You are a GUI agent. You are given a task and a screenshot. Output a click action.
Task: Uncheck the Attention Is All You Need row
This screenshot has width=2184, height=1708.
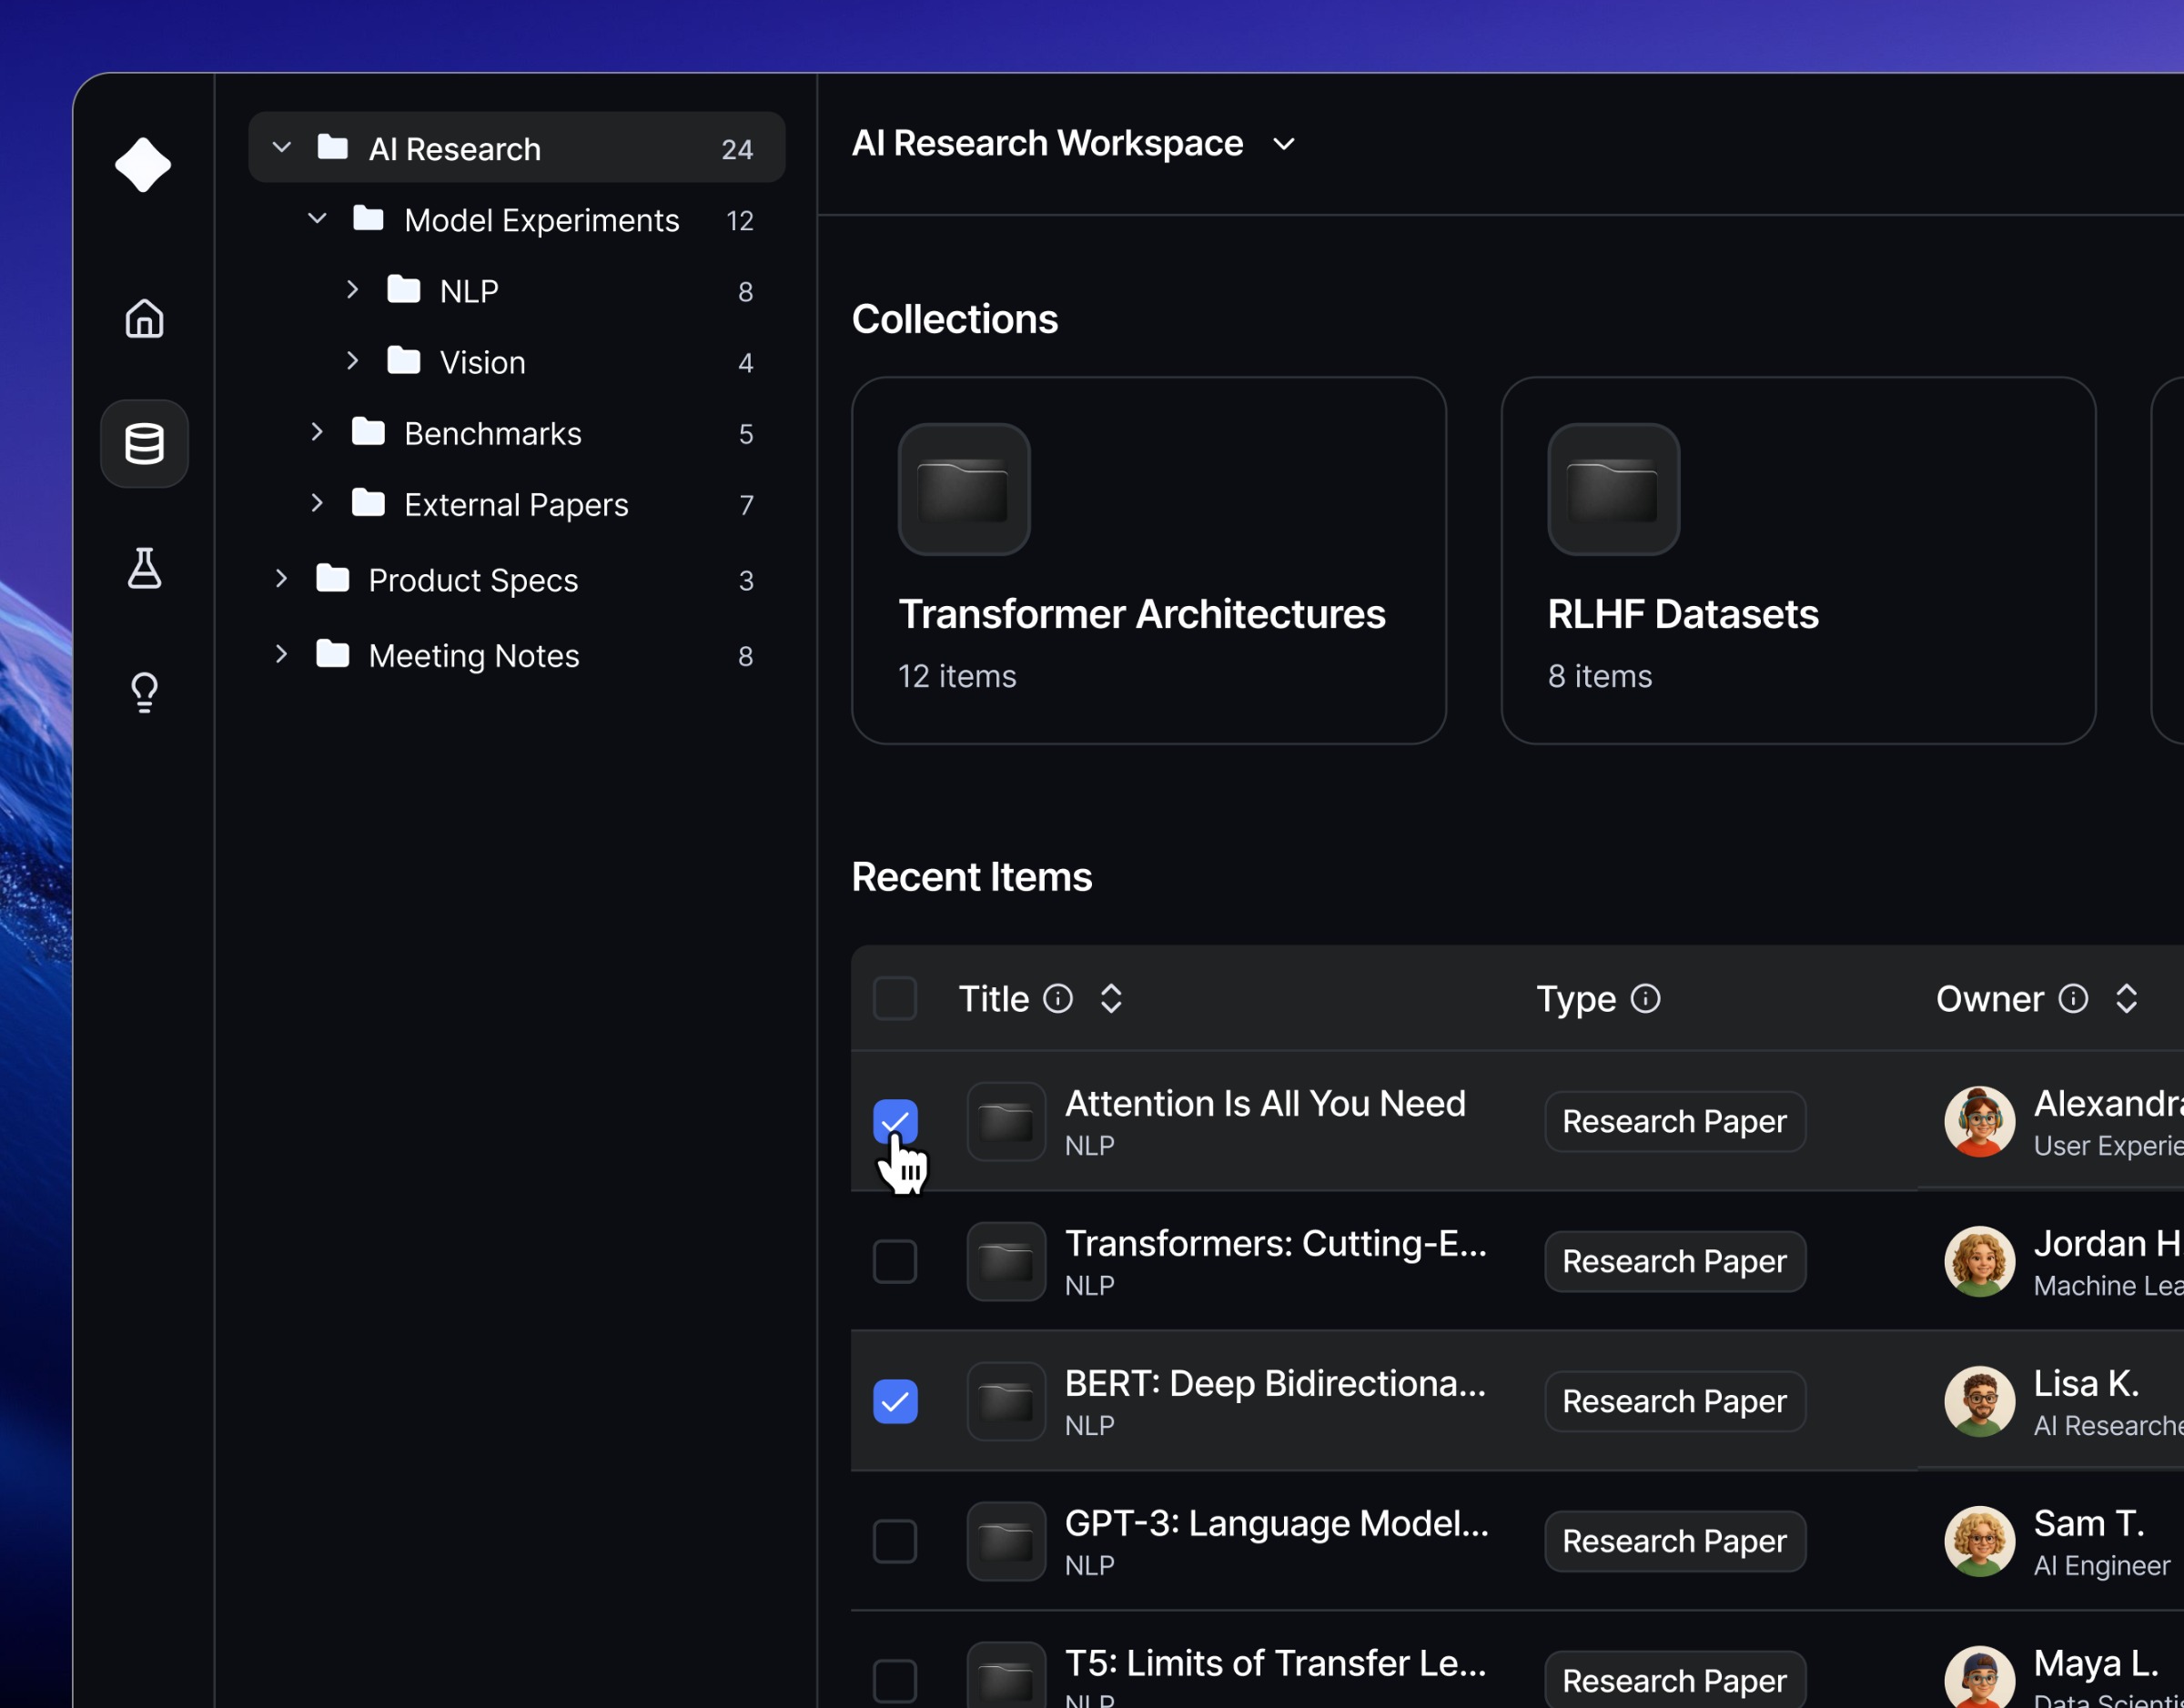tap(895, 1121)
